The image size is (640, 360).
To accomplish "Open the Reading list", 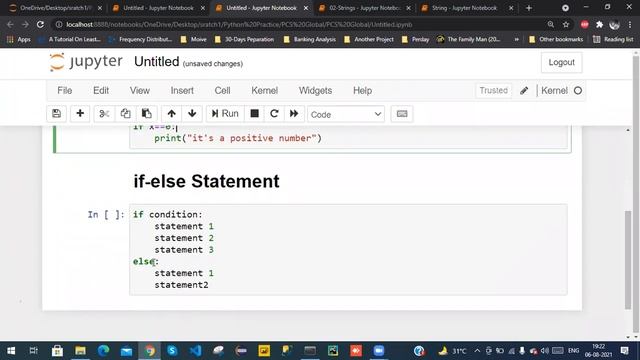I will pyautogui.click(x=613, y=40).
